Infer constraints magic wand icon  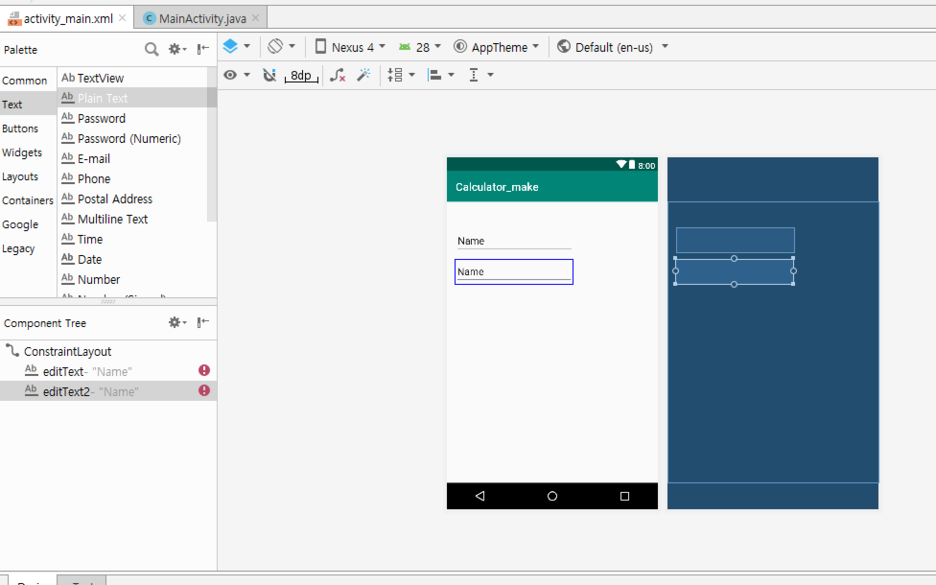tap(364, 75)
